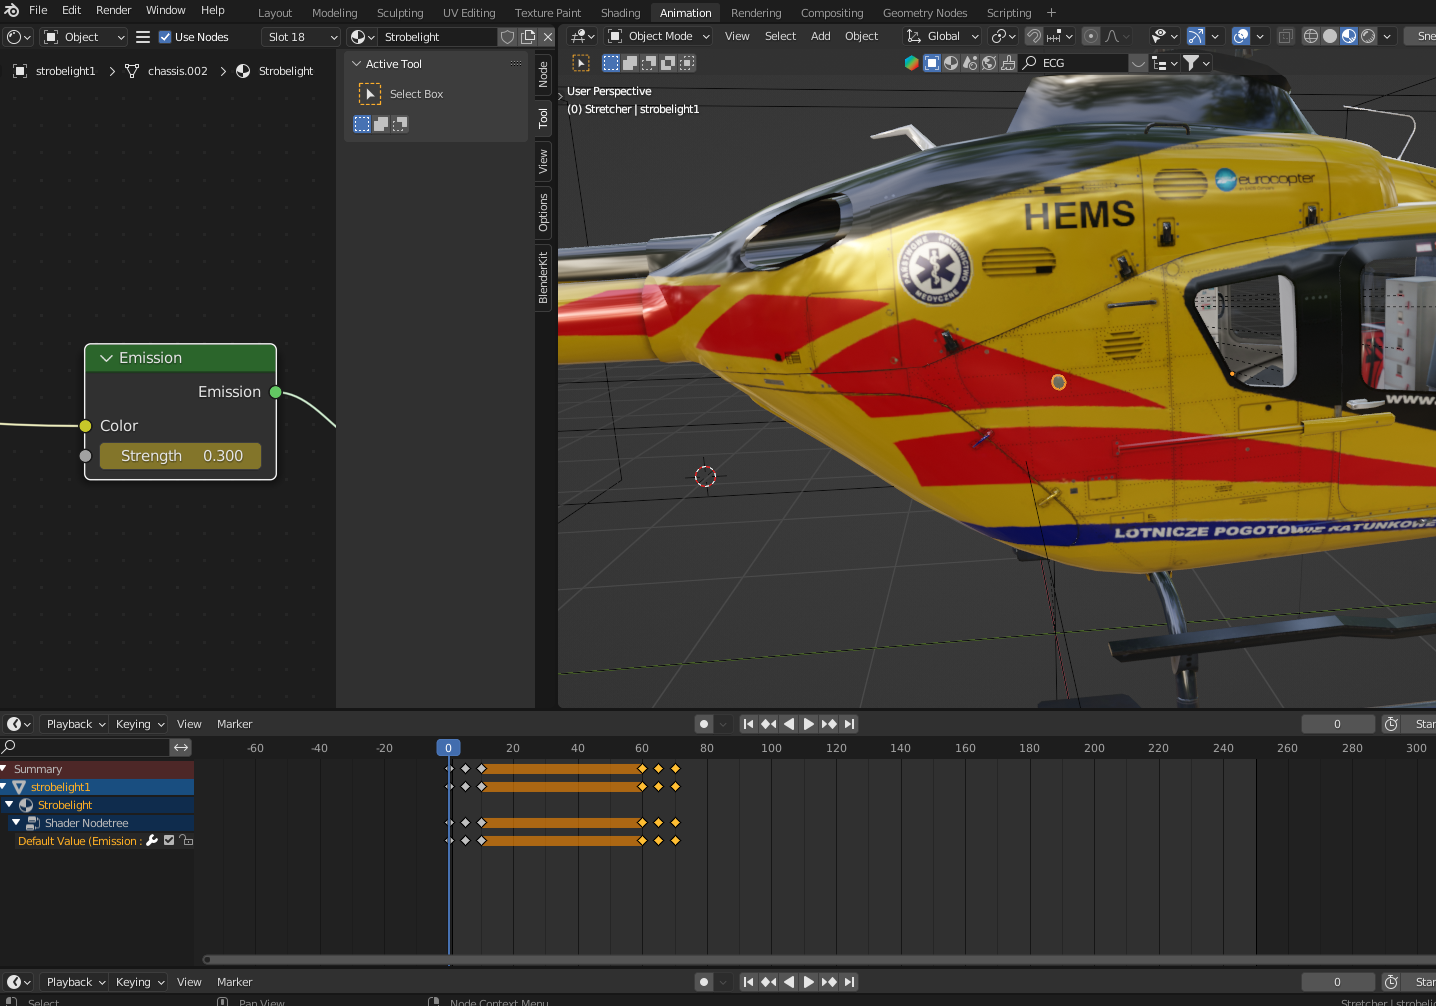The height and width of the screenshot is (1006, 1436).
Task: Click the chassis.002 breadcrumb
Action: (x=178, y=71)
